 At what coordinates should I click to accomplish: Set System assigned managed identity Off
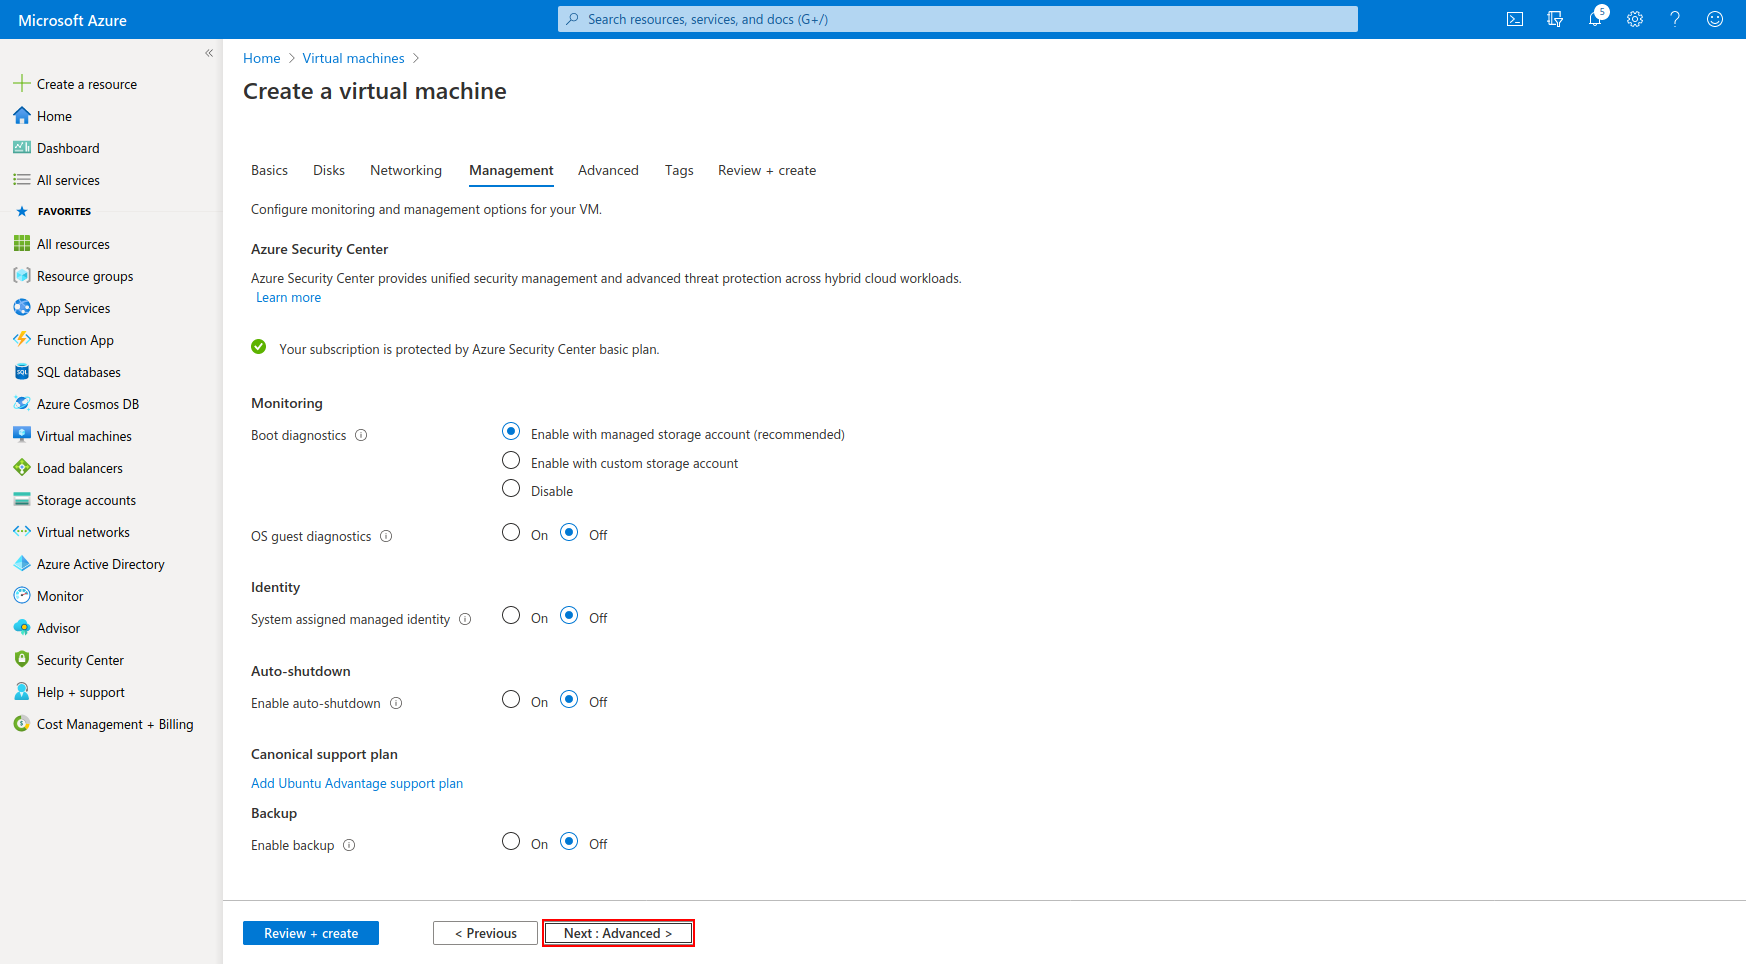(569, 615)
